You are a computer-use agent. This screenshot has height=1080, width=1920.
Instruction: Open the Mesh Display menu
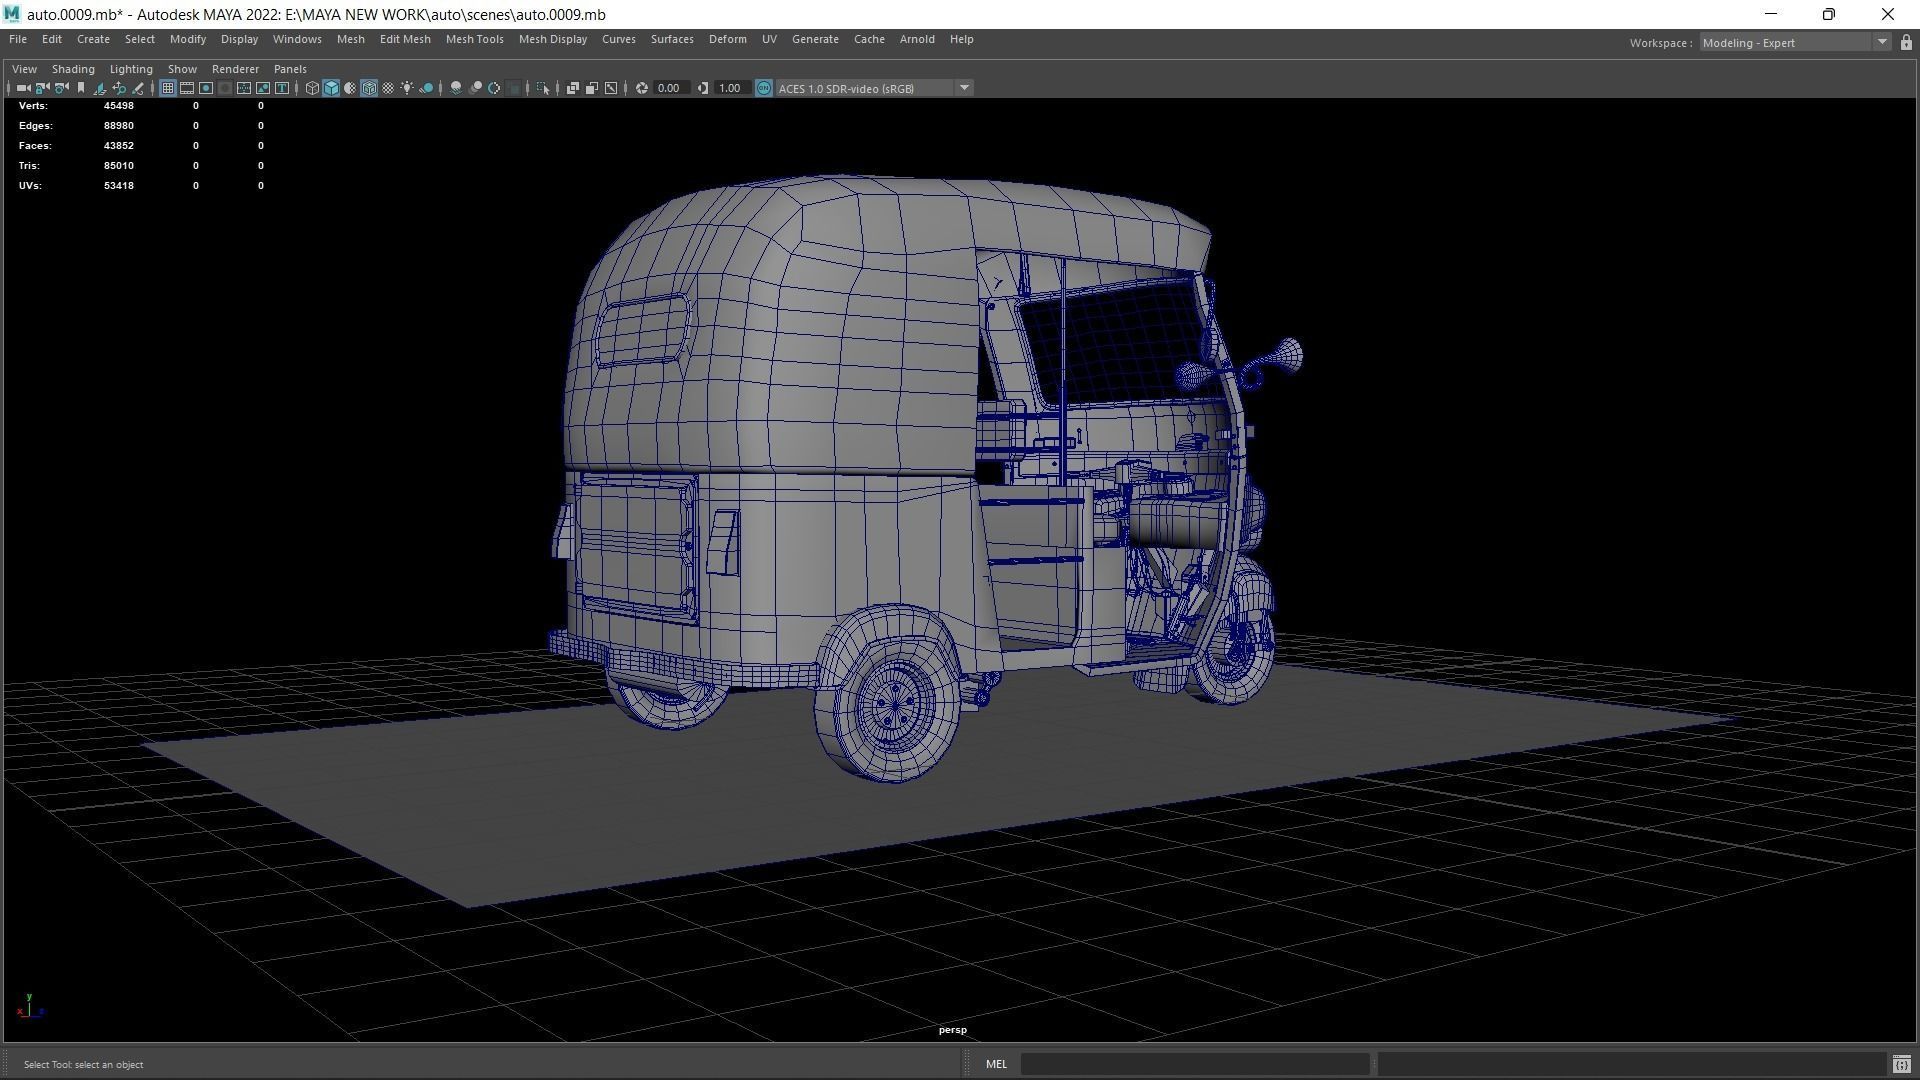click(553, 39)
